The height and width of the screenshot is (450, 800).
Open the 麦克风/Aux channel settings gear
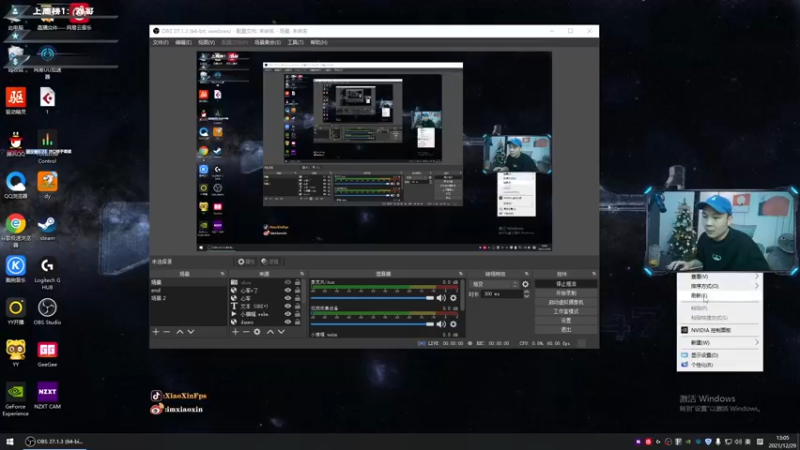pyautogui.click(x=453, y=298)
